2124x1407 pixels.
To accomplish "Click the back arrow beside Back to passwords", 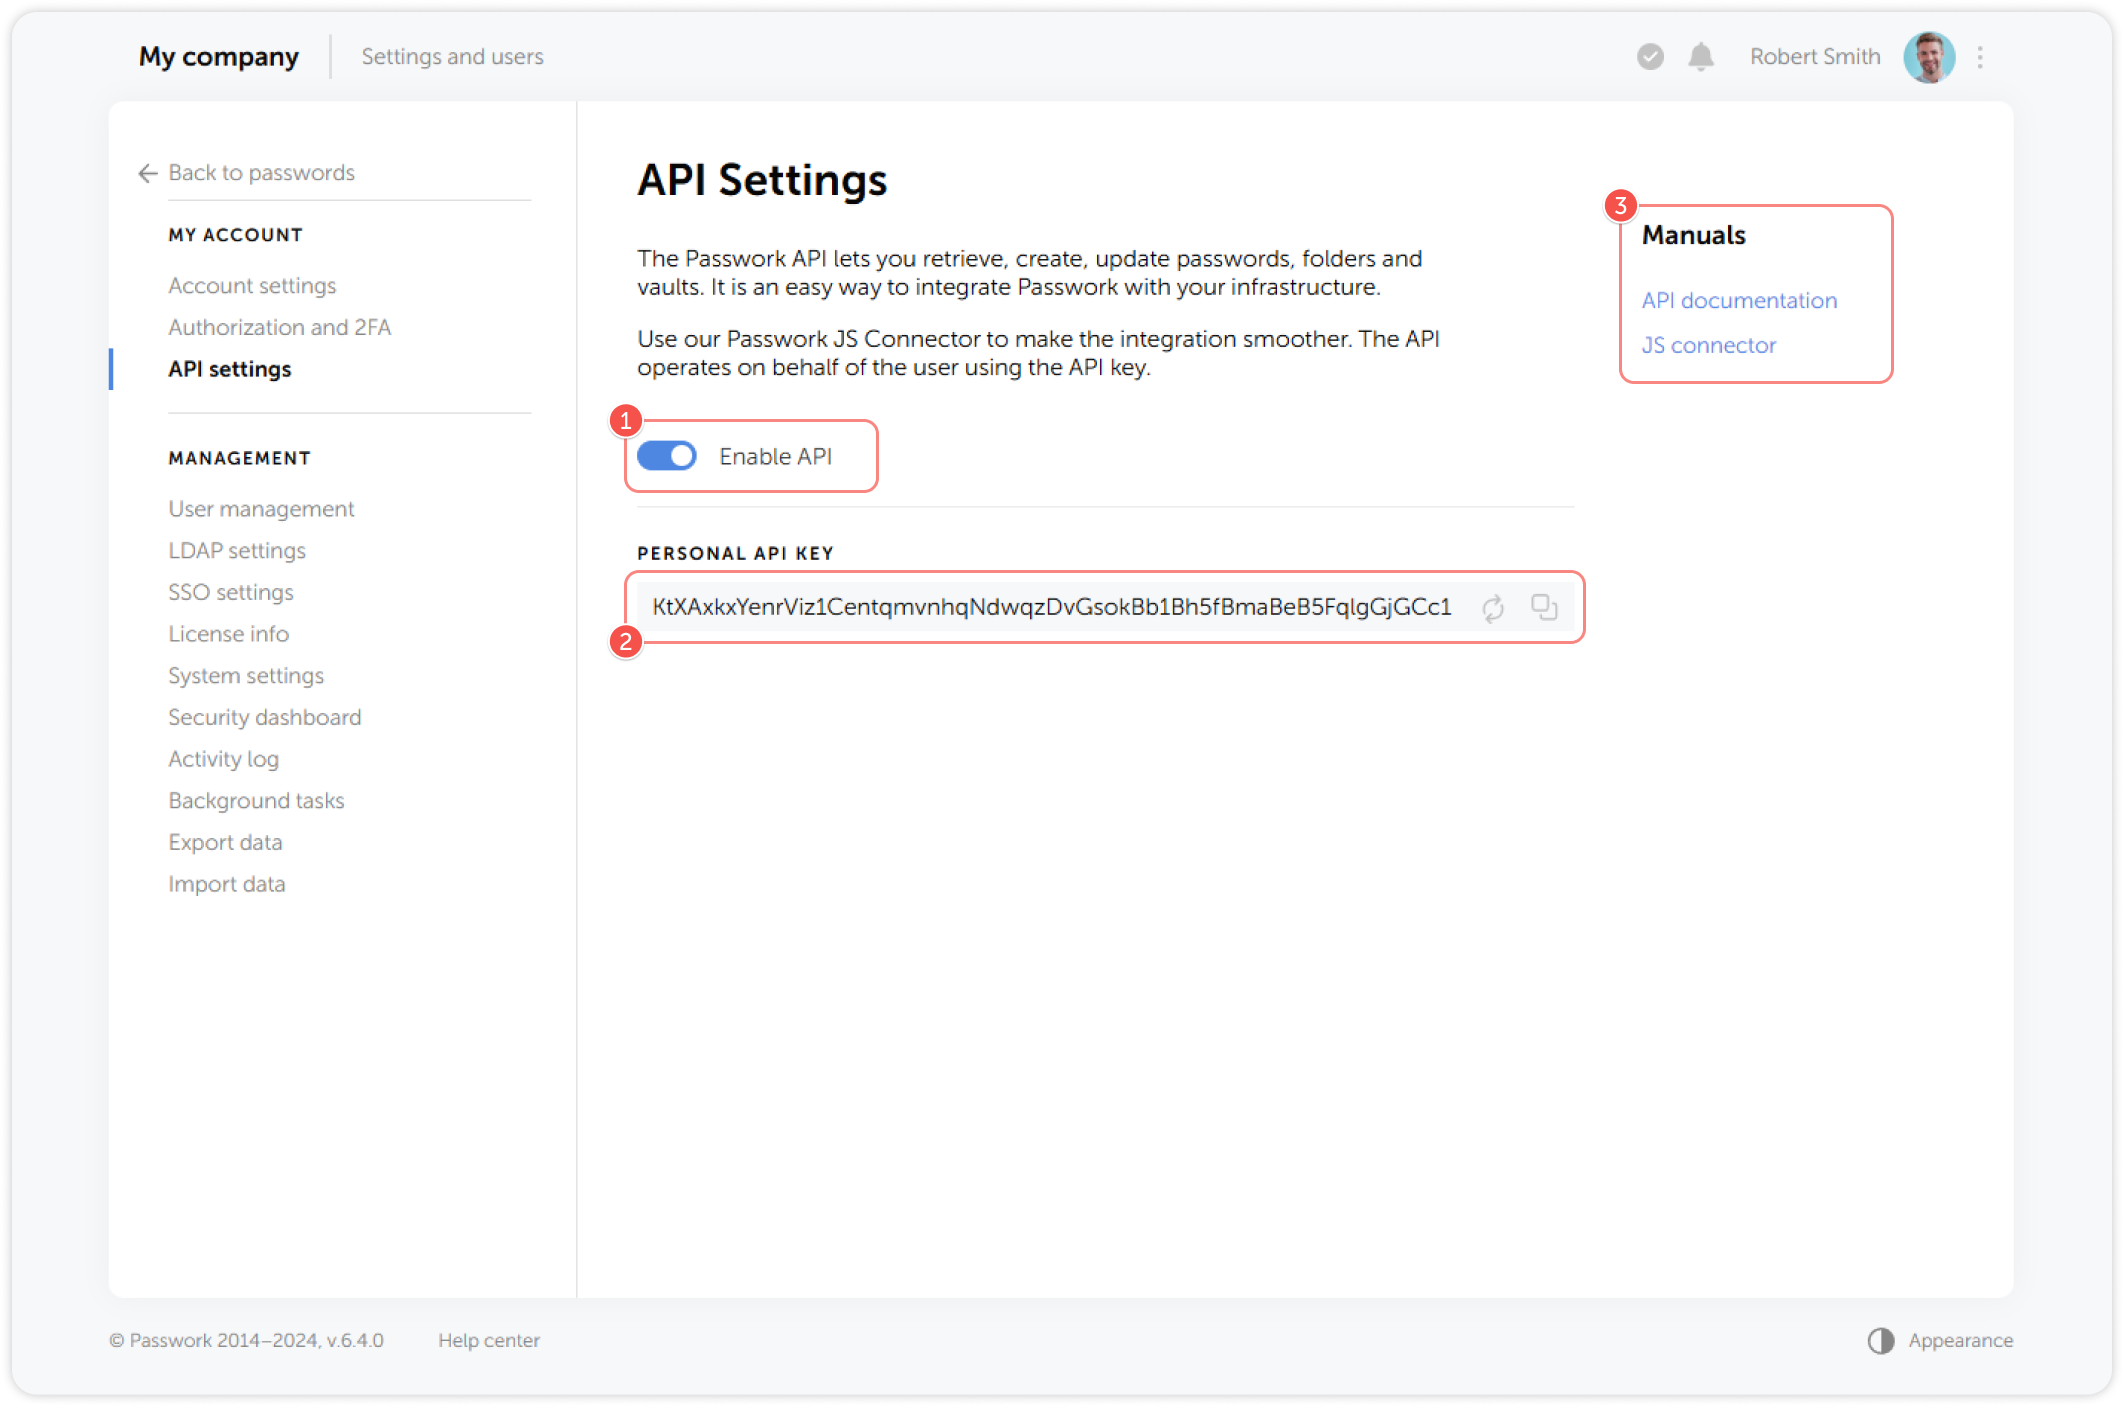I will pyautogui.click(x=146, y=173).
